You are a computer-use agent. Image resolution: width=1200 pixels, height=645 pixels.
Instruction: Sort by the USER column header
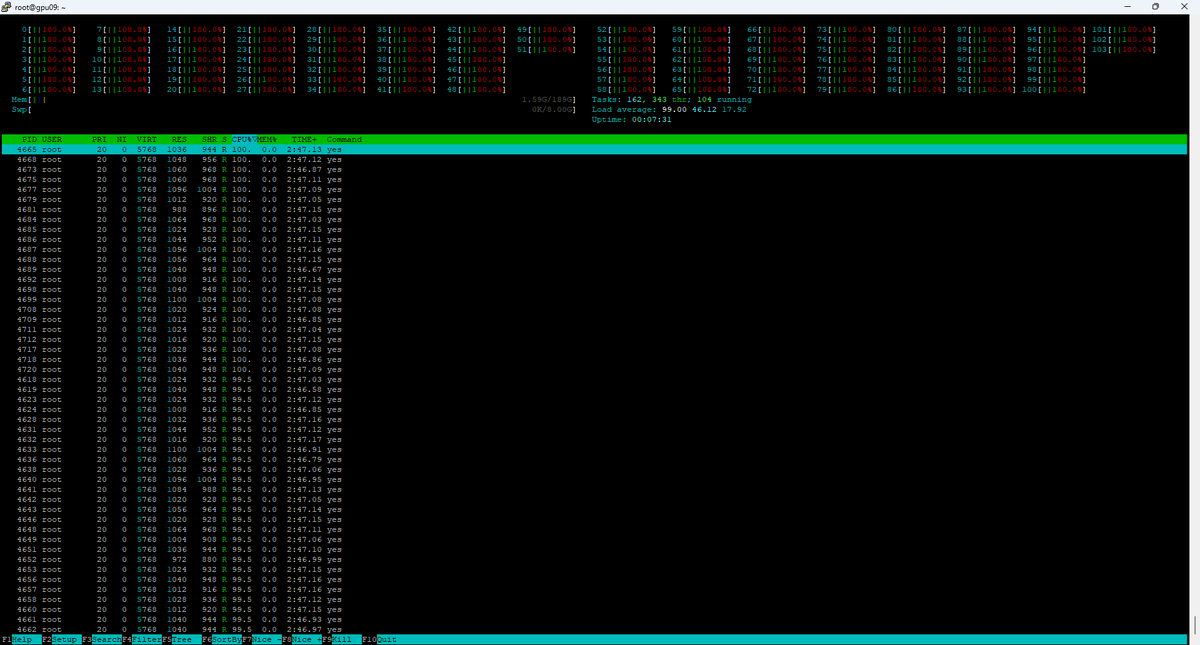coord(52,139)
